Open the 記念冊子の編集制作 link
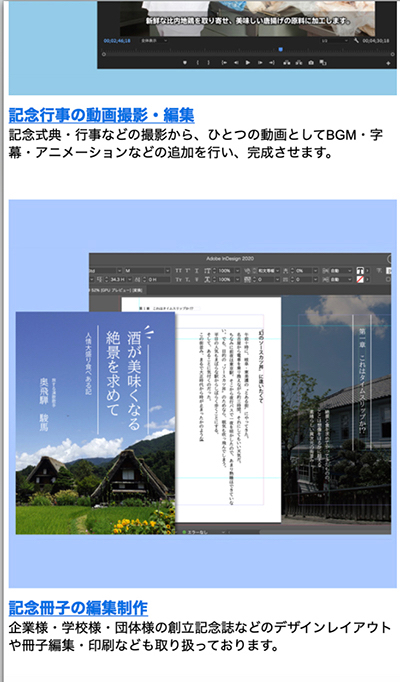Viewport: 400px width, 682px height. tap(78, 608)
